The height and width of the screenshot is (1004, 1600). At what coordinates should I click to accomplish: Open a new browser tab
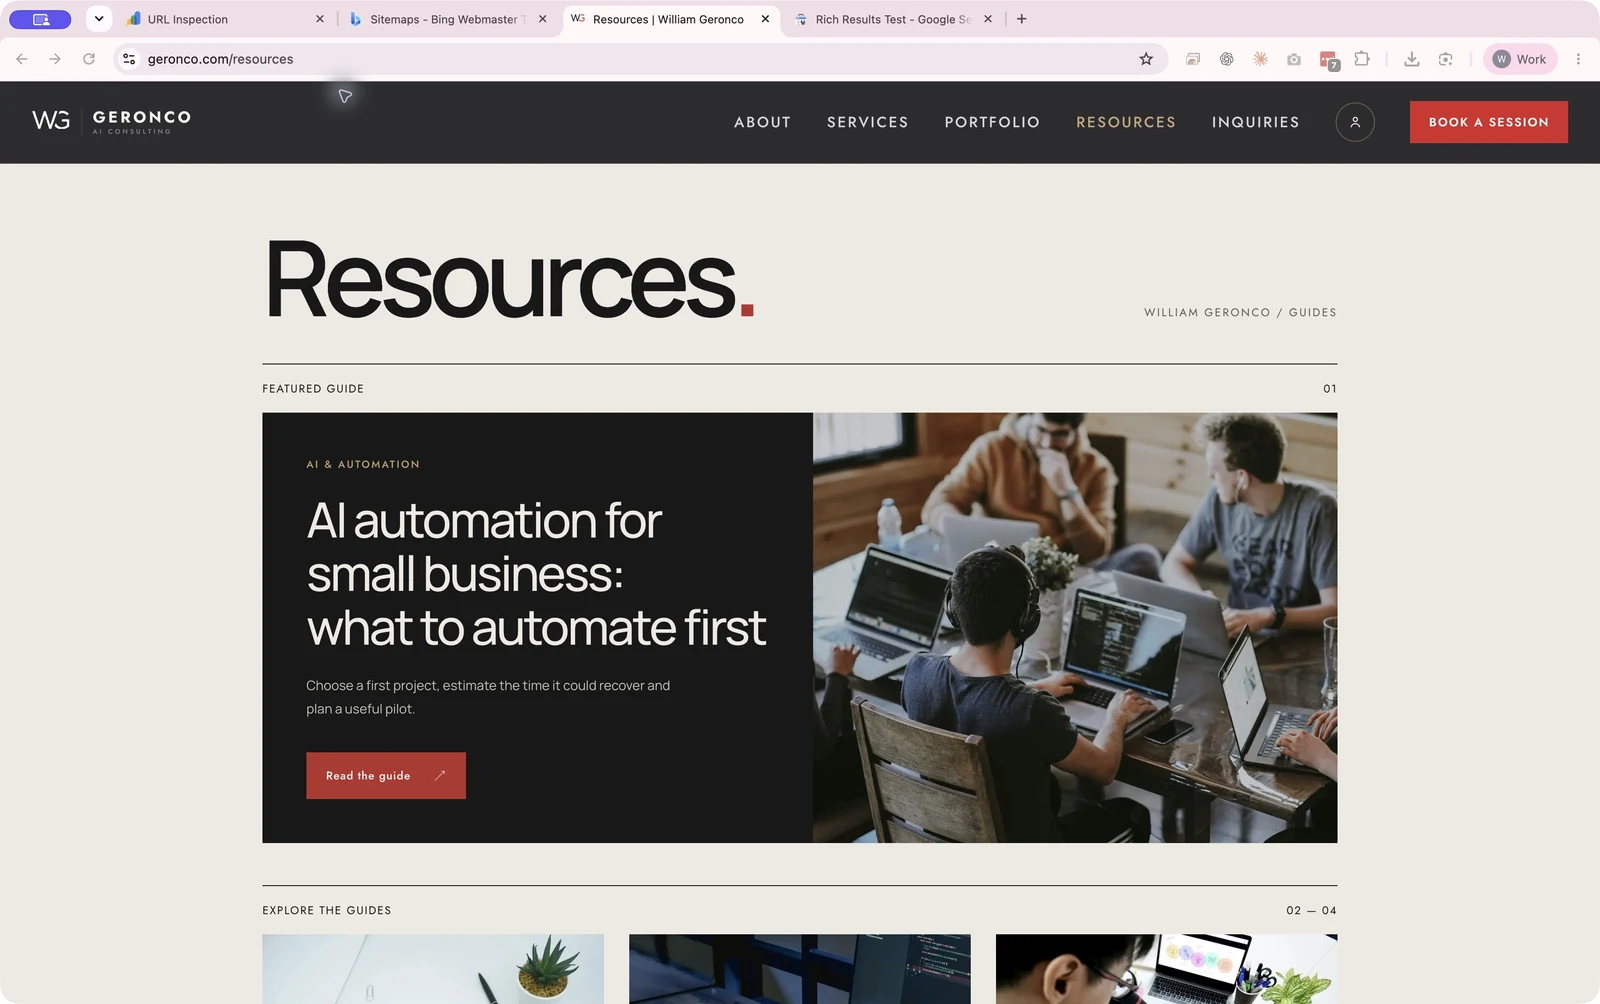[1021, 19]
